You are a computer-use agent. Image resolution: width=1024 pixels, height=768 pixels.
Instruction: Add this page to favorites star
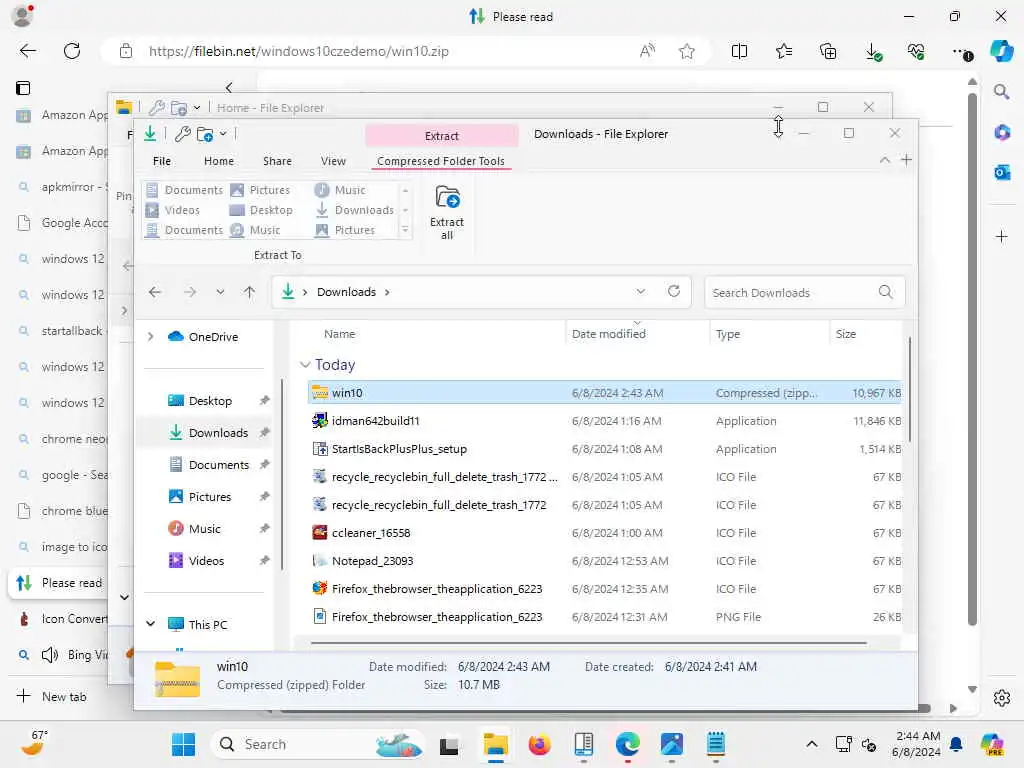click(686, 51)
